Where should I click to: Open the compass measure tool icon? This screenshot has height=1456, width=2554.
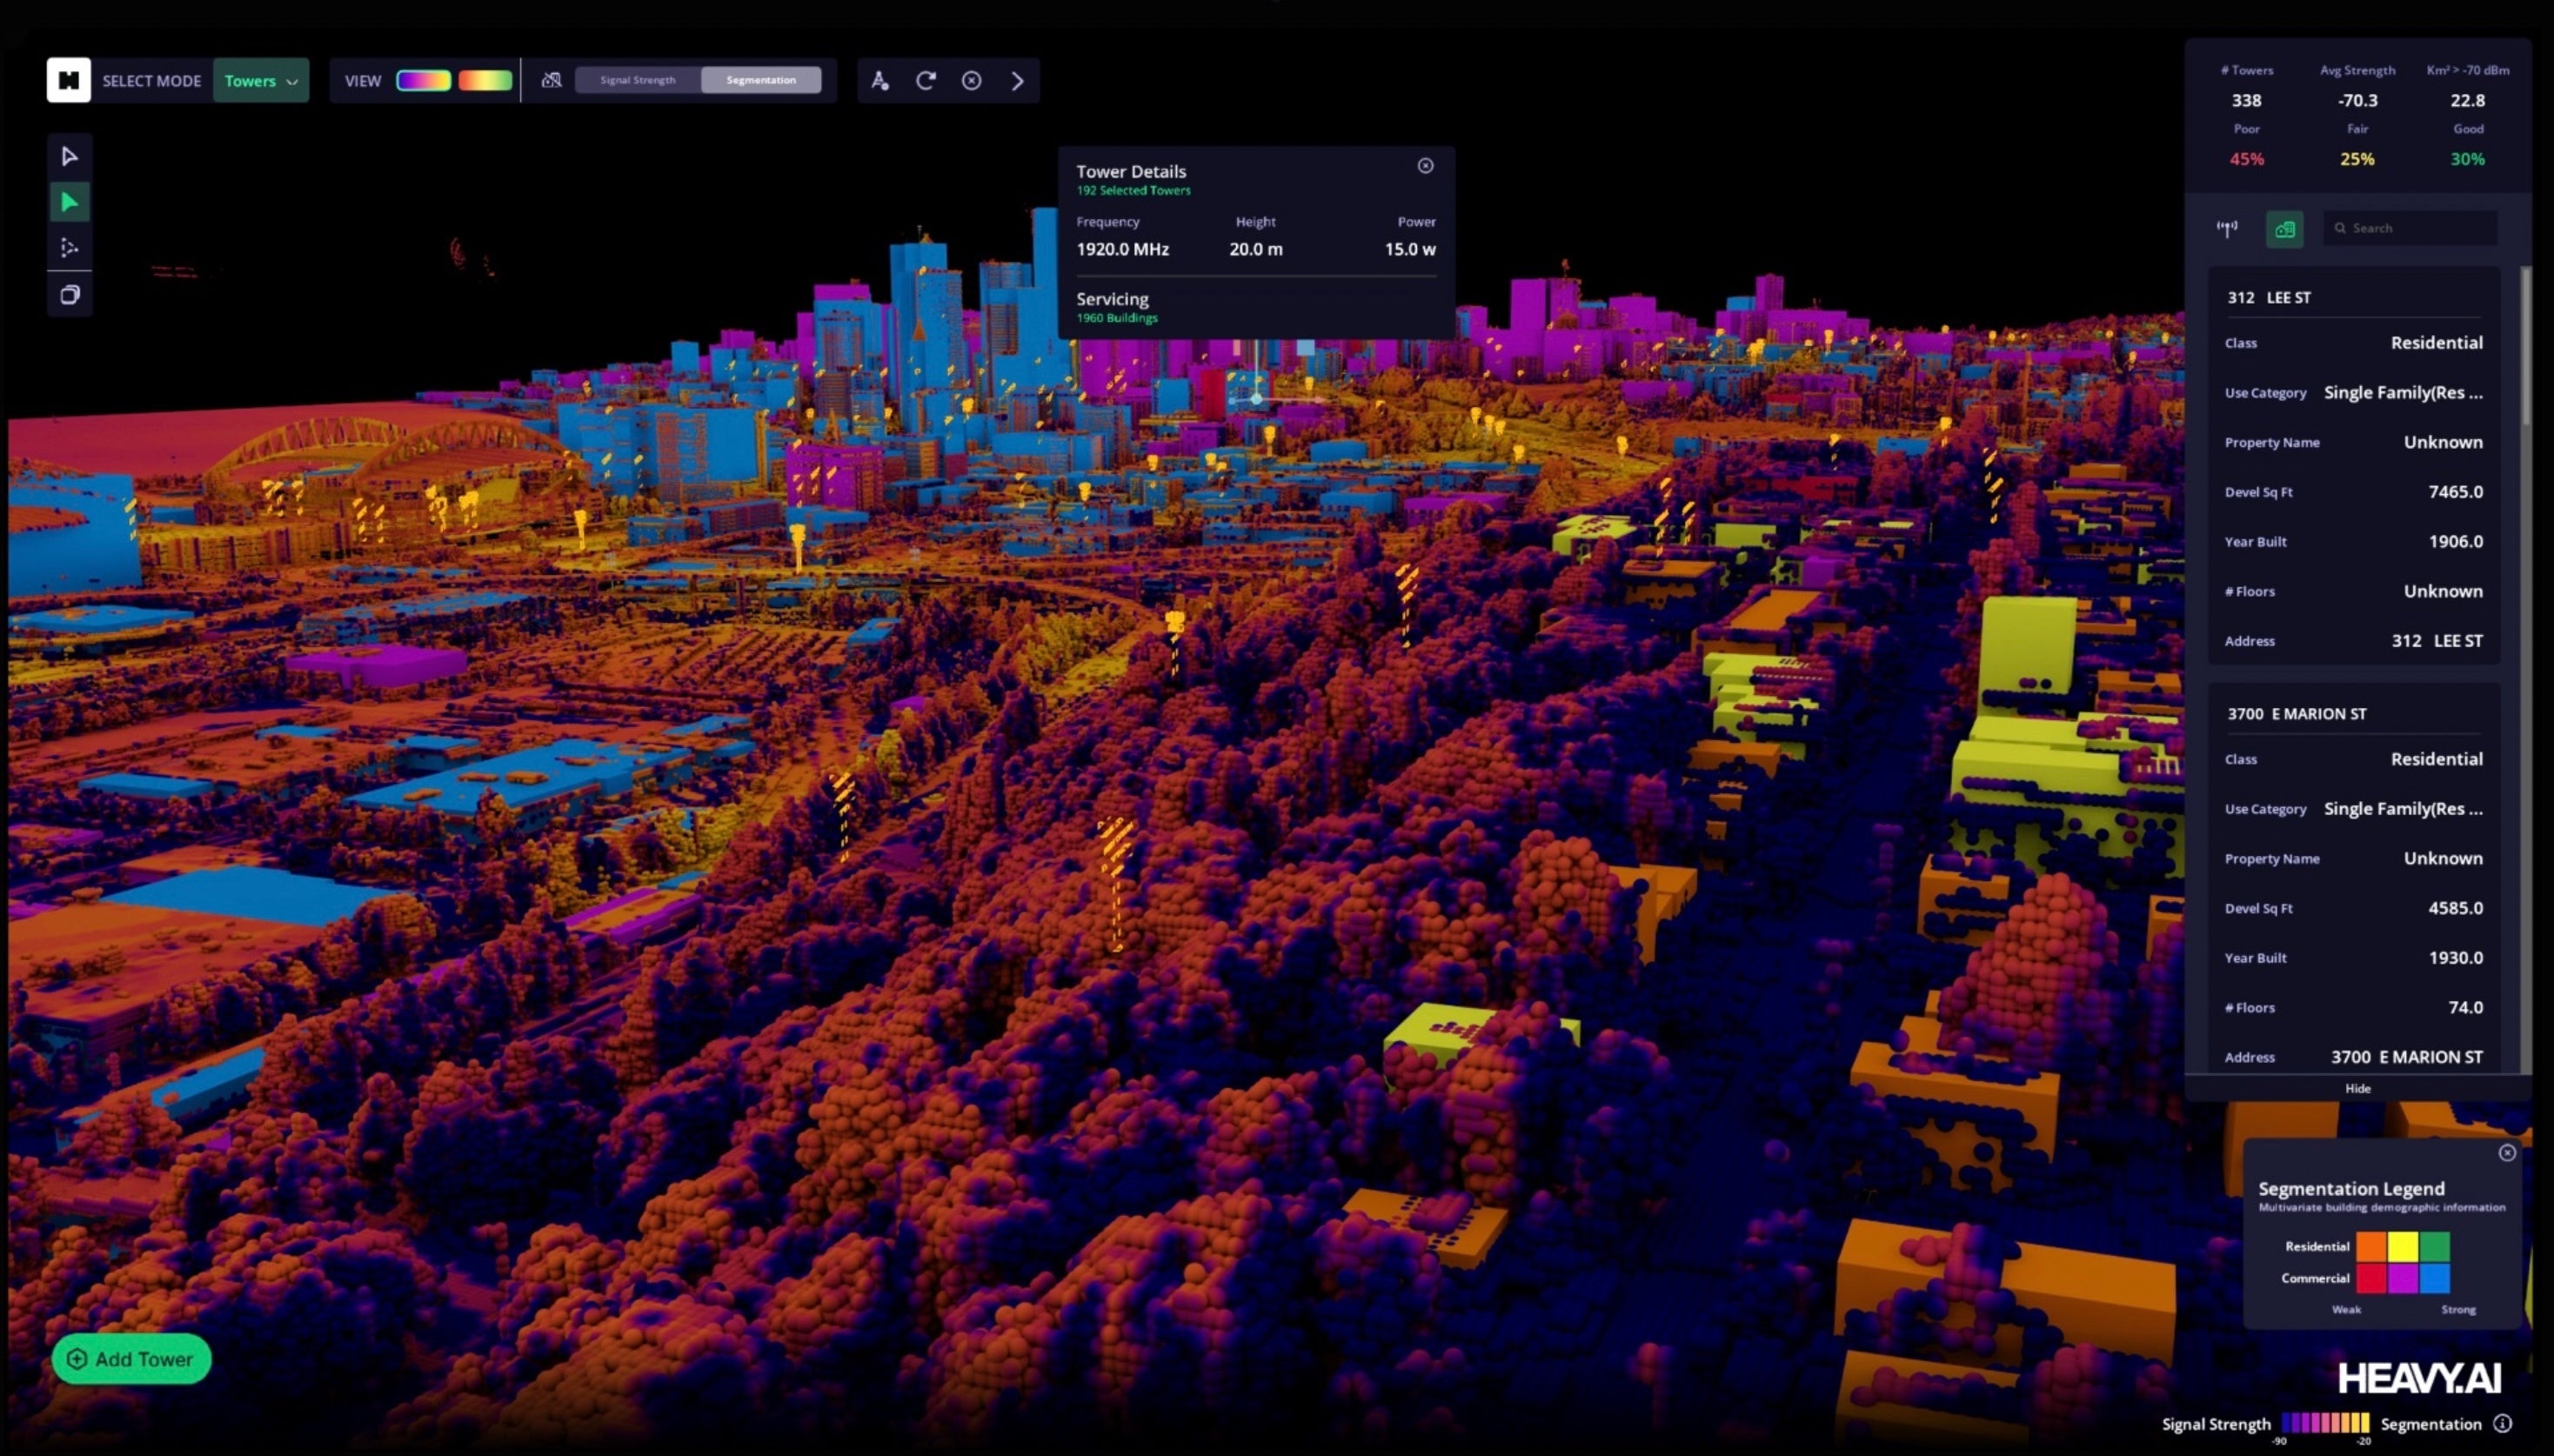point(879,80)
